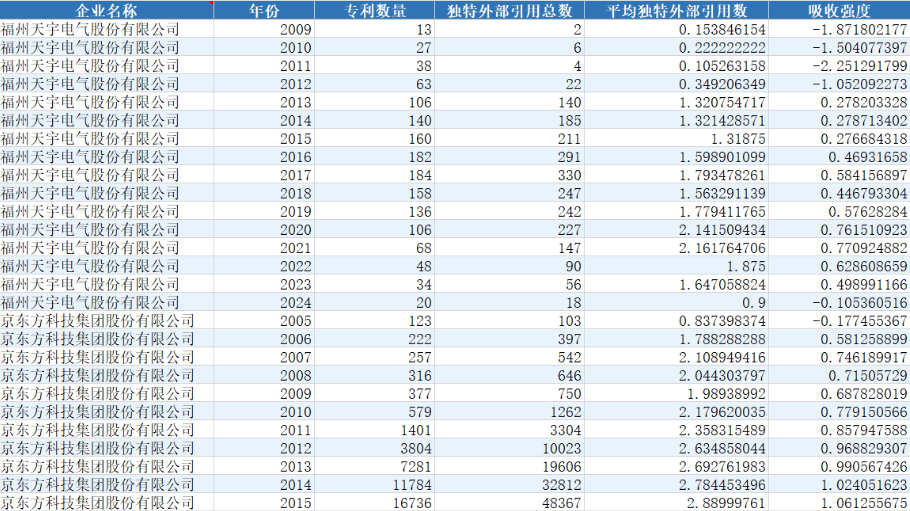Click the comment indicator on 企业名称 header
910x511 pixels.
pos(212,3)
